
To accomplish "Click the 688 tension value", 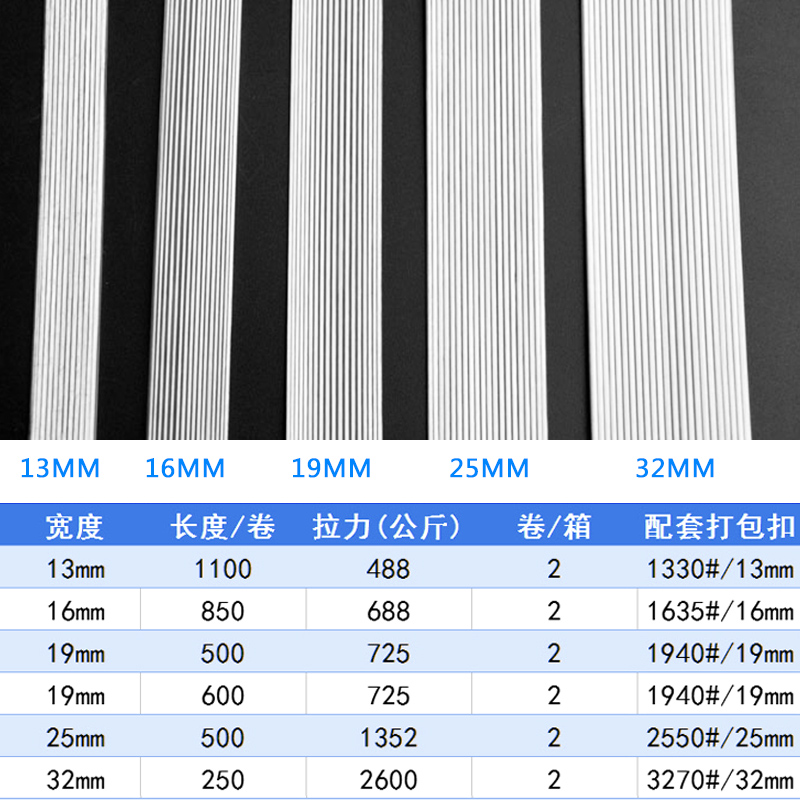I will point(388,611).
